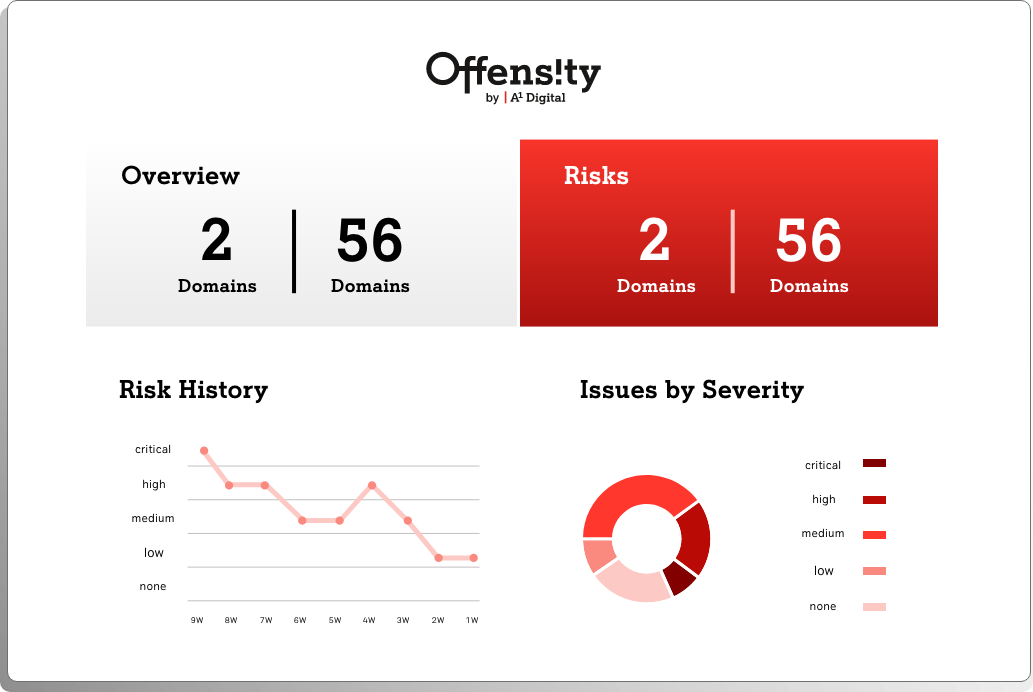The height and width of the screenshot is (692, 1033).
Task: Click 'critical' on the Risk History y-axis
Action: tap(153, 449)
